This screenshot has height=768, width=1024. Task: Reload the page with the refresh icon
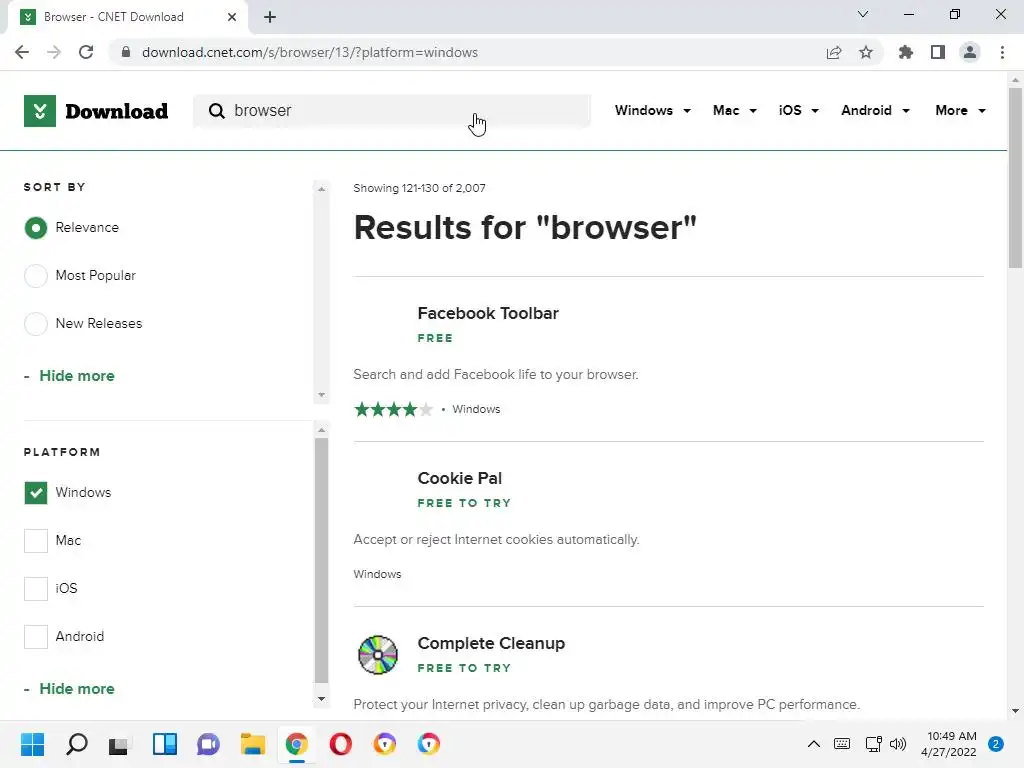[x=86, y=52]
